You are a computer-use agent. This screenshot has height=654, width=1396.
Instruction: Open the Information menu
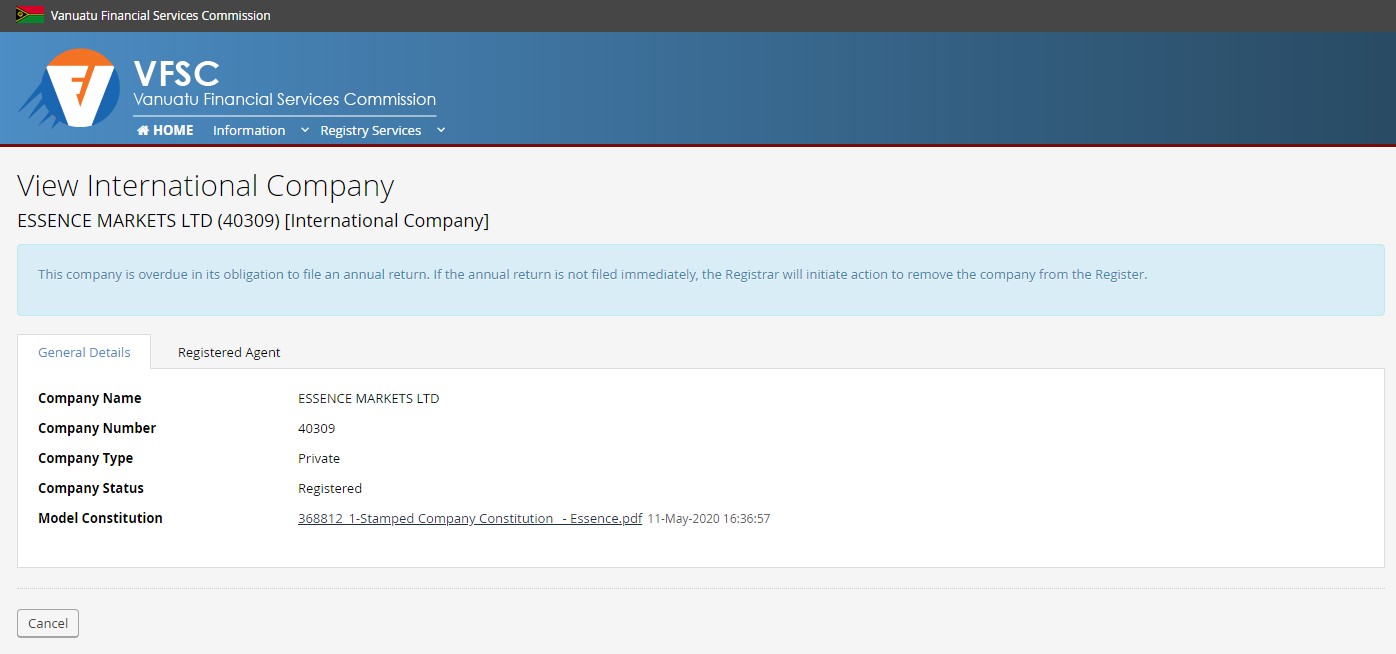tap(249, 130)
